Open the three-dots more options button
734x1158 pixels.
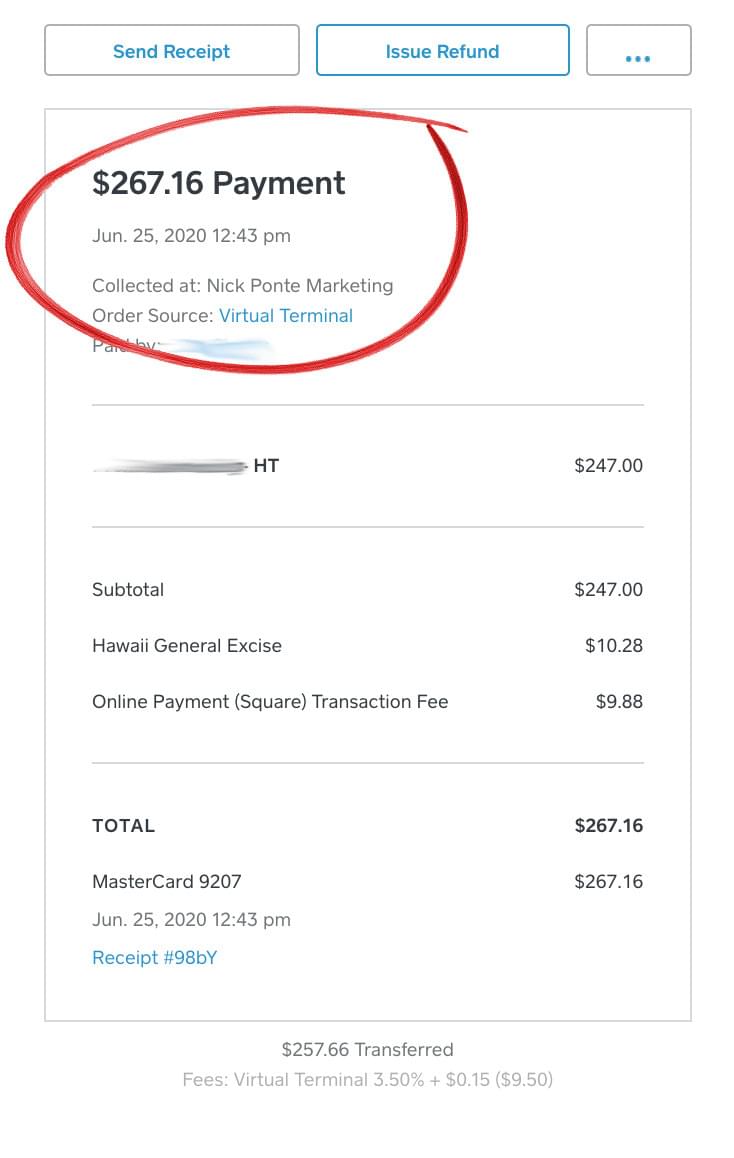(x=639, y=50)
